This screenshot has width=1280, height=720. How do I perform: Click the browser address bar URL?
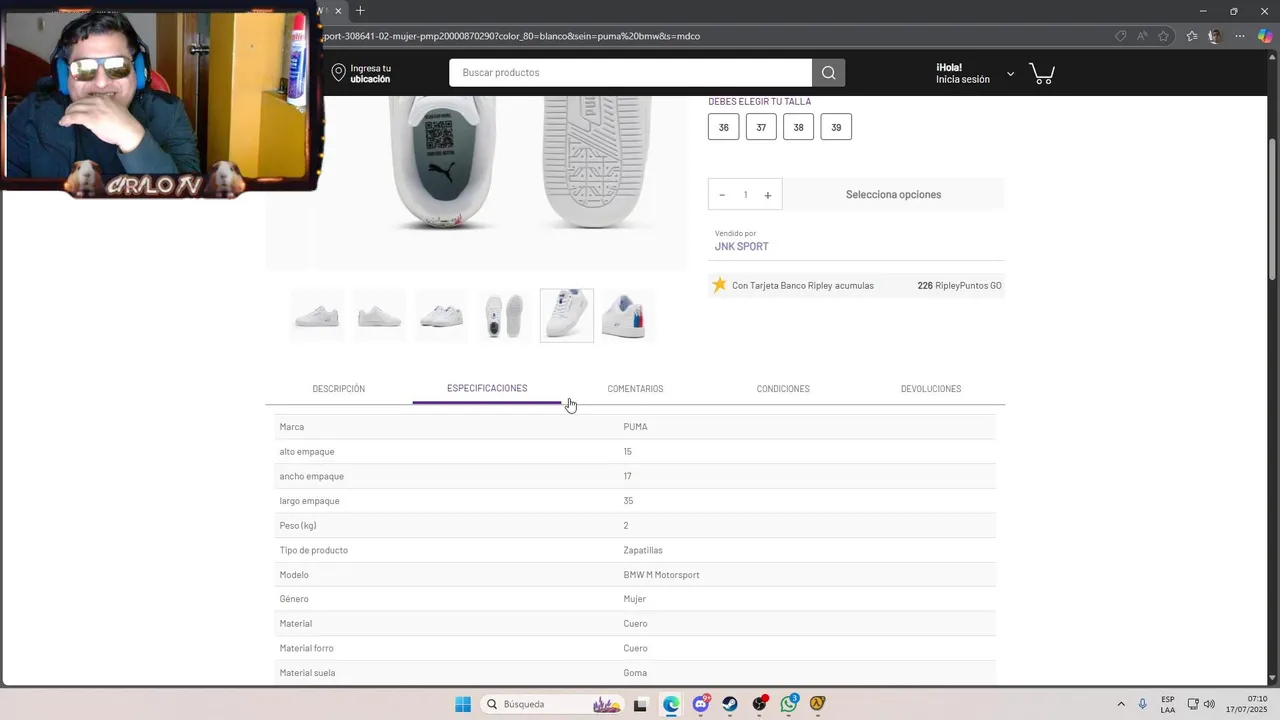tap(510, 36)
